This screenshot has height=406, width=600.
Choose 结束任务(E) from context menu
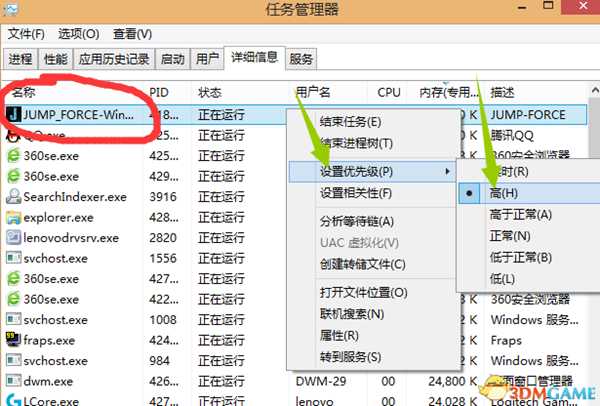coord(350,122)
